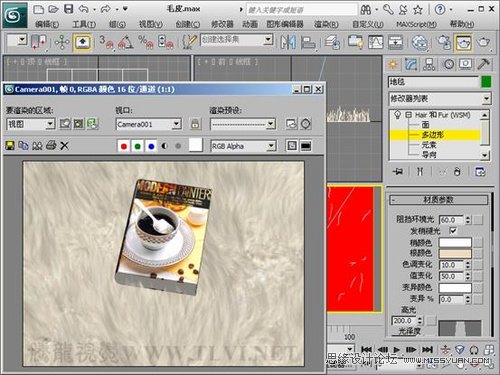Print the rendered image

pos(51,145)
